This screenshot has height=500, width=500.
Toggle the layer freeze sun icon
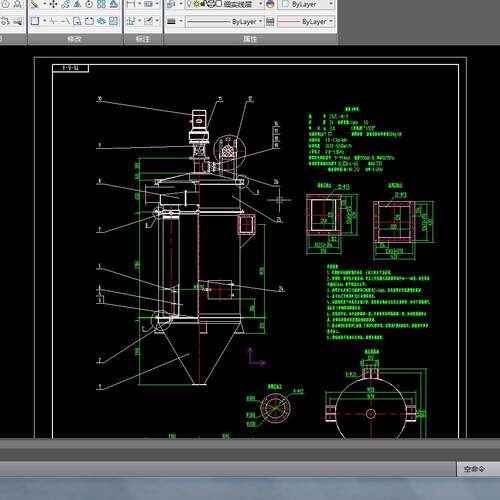(196, 4)
